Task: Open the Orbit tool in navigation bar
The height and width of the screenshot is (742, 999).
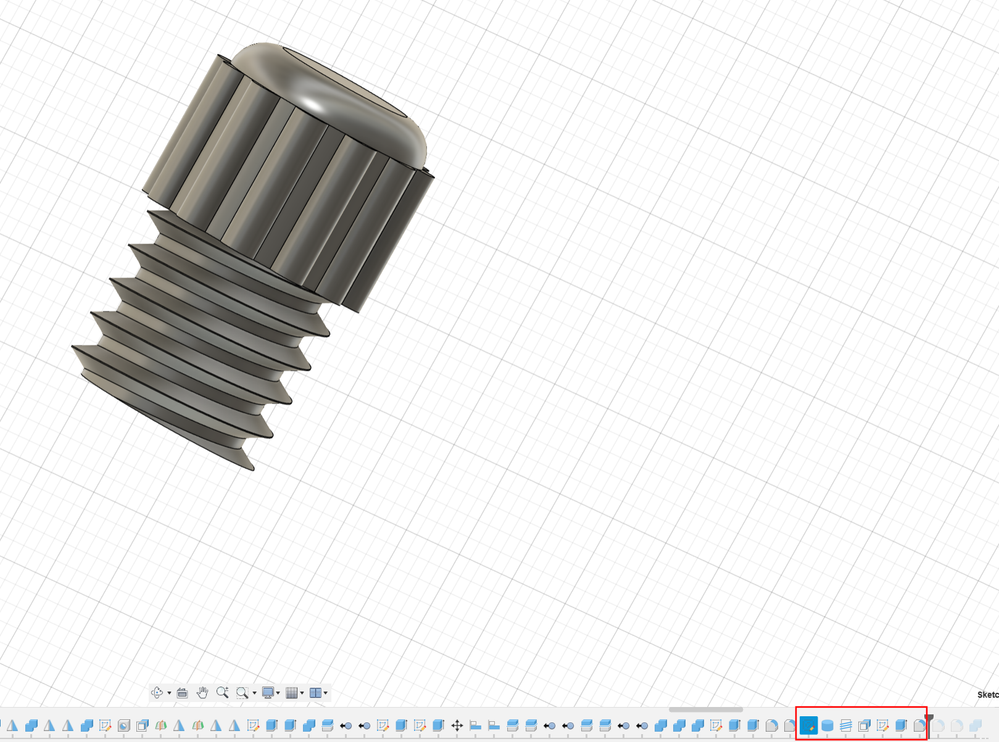Action: pos(157,692)
